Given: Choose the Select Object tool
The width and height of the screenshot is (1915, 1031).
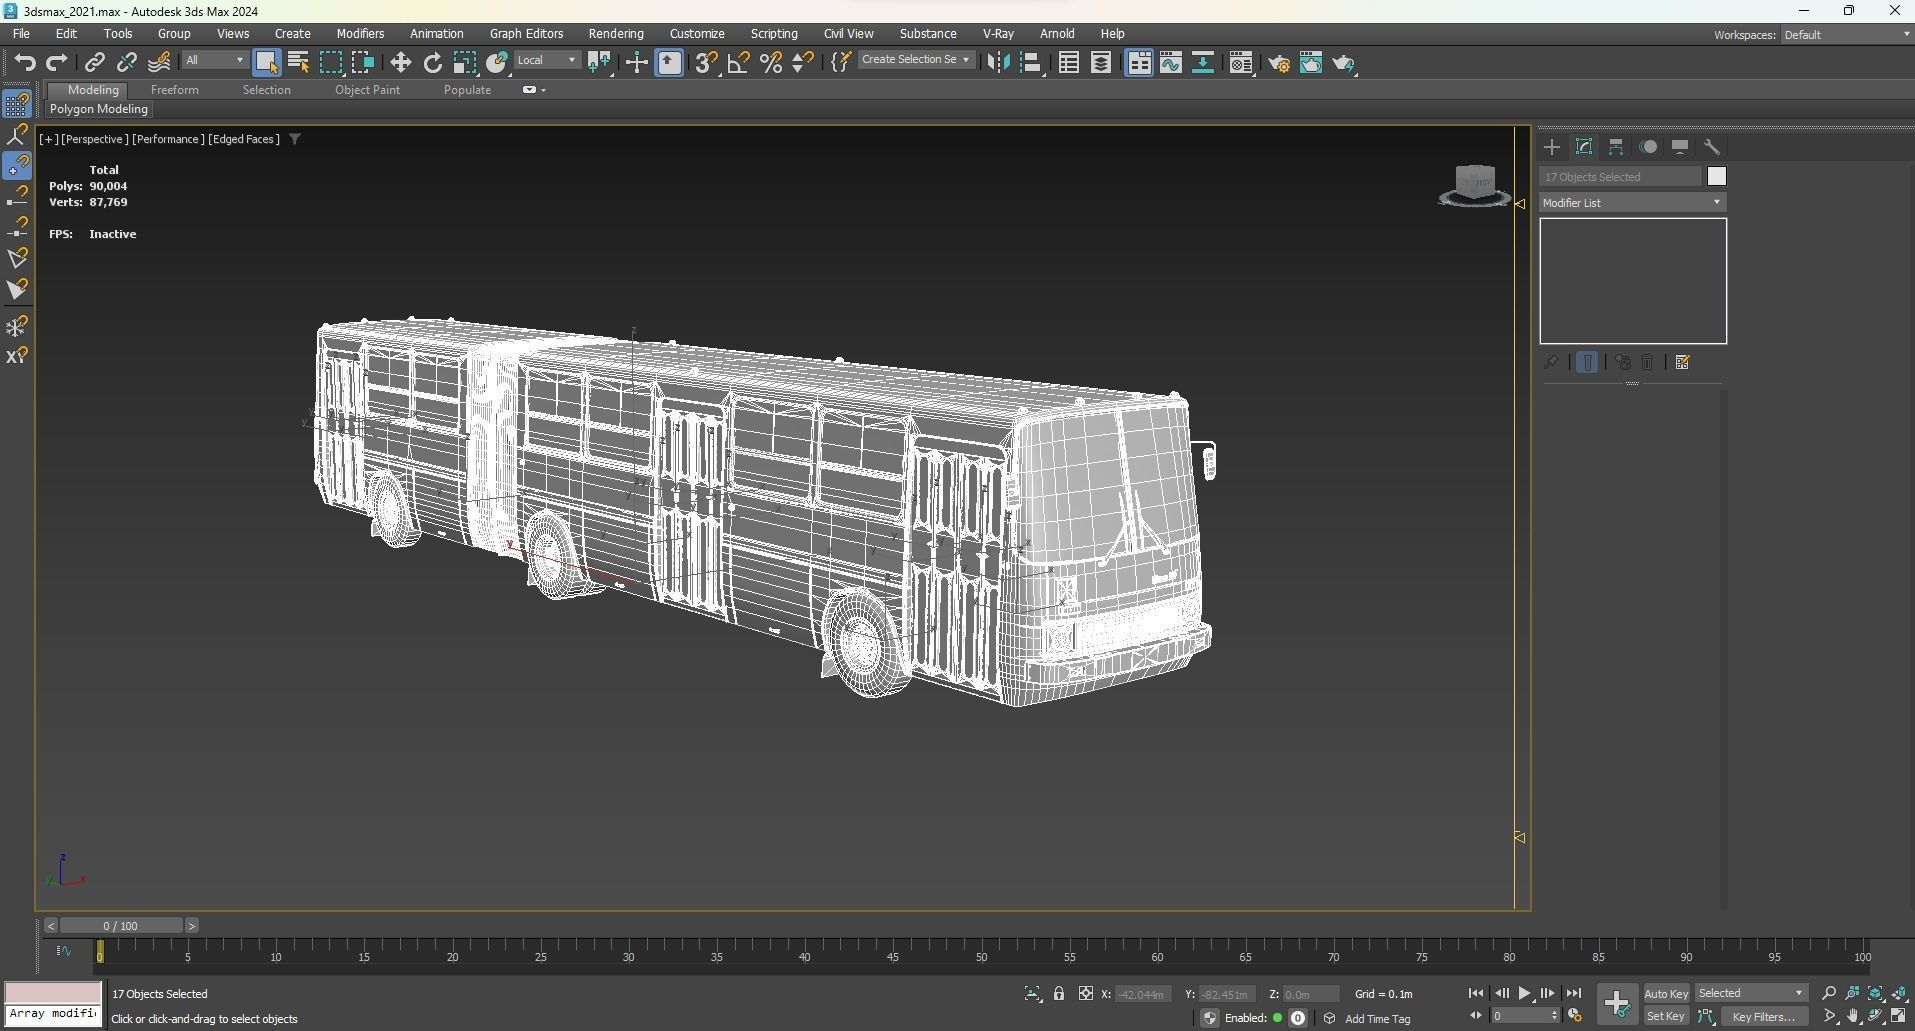Looking at the screenshot, I should 266,62.
